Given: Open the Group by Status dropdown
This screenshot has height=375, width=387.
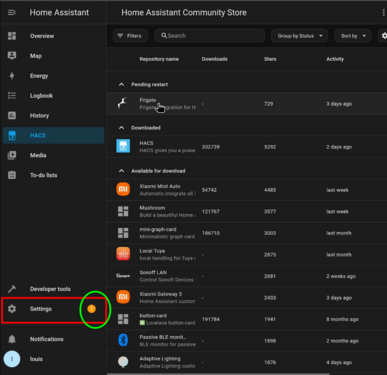Looking at the screenshot, I should coord(300,36).
